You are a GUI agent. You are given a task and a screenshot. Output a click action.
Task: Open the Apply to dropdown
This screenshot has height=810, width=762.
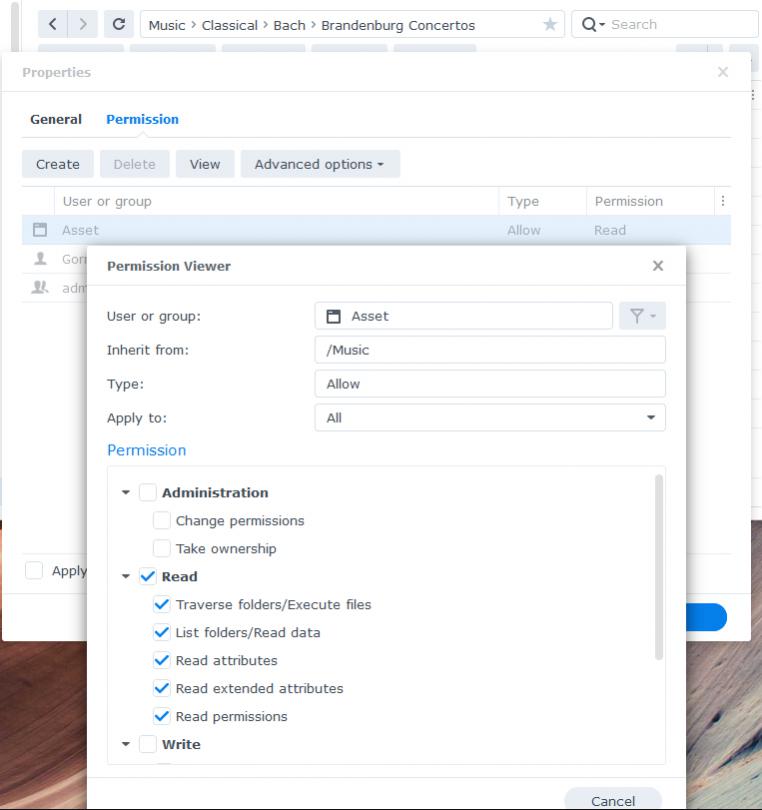coord(490,418)
